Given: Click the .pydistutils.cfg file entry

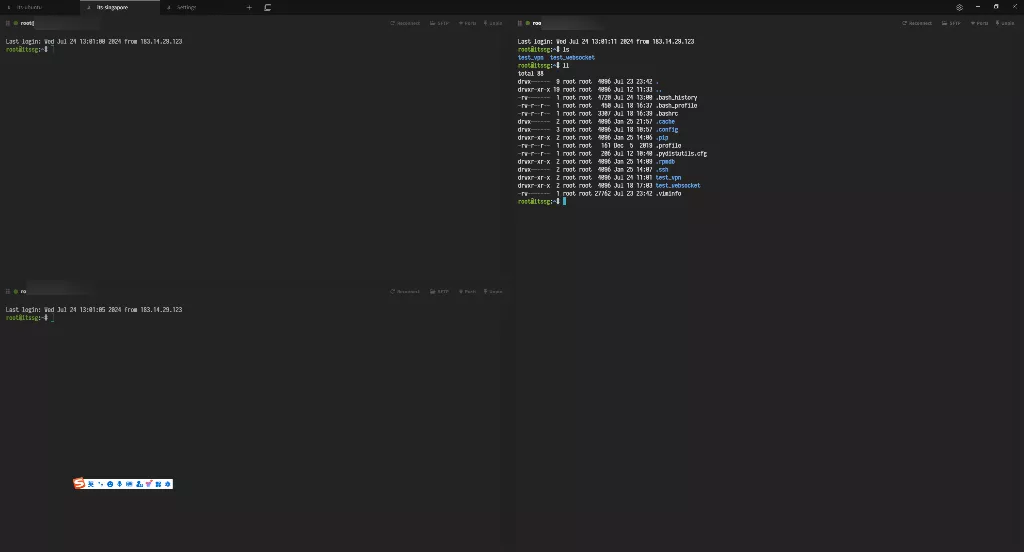Looking at the screenshot, I should coord(681,154).
